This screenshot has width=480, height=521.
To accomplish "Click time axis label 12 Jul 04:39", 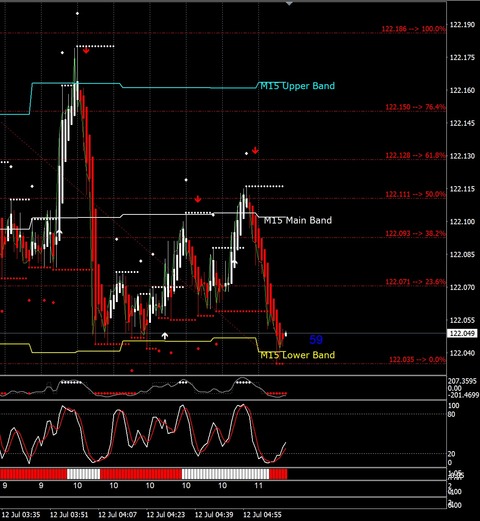I will pos(214,515).
